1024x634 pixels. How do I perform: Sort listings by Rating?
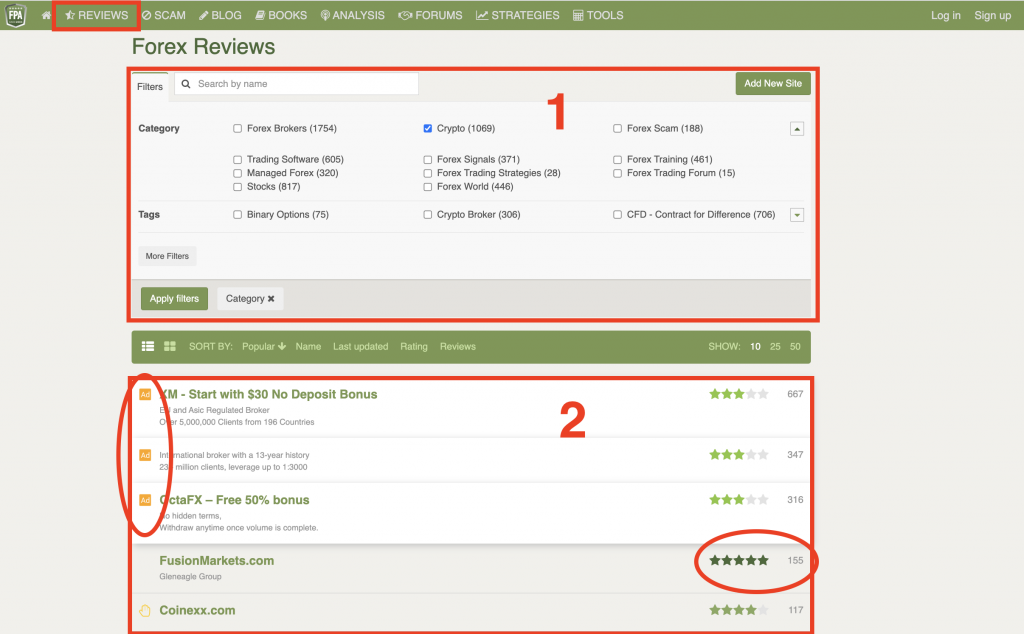(414, 347)
